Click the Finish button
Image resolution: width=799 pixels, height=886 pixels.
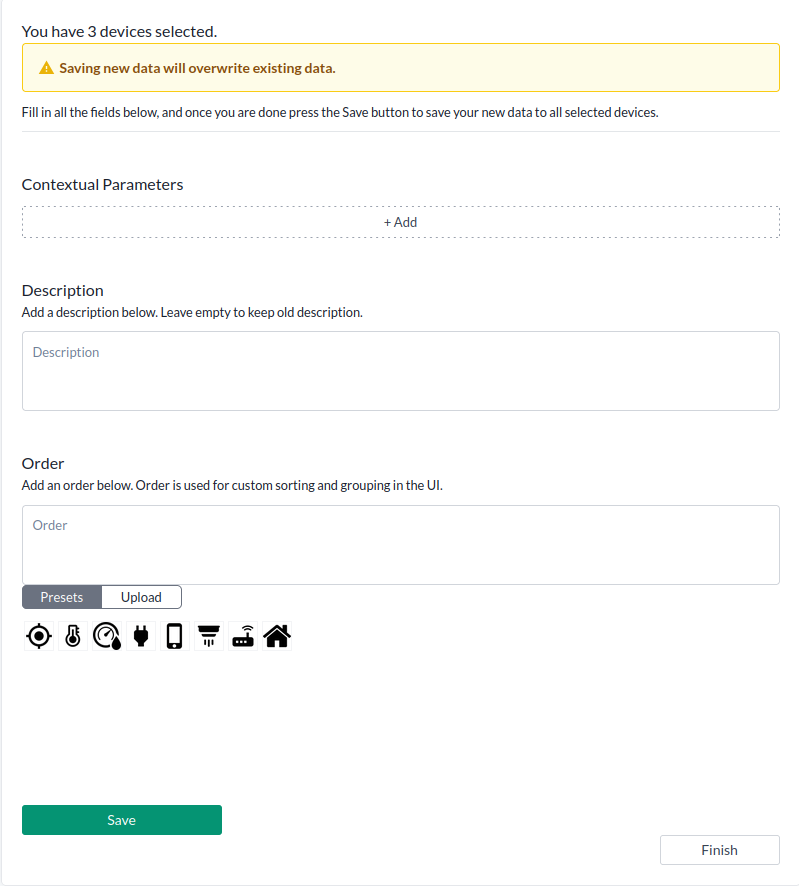[719, 850]
